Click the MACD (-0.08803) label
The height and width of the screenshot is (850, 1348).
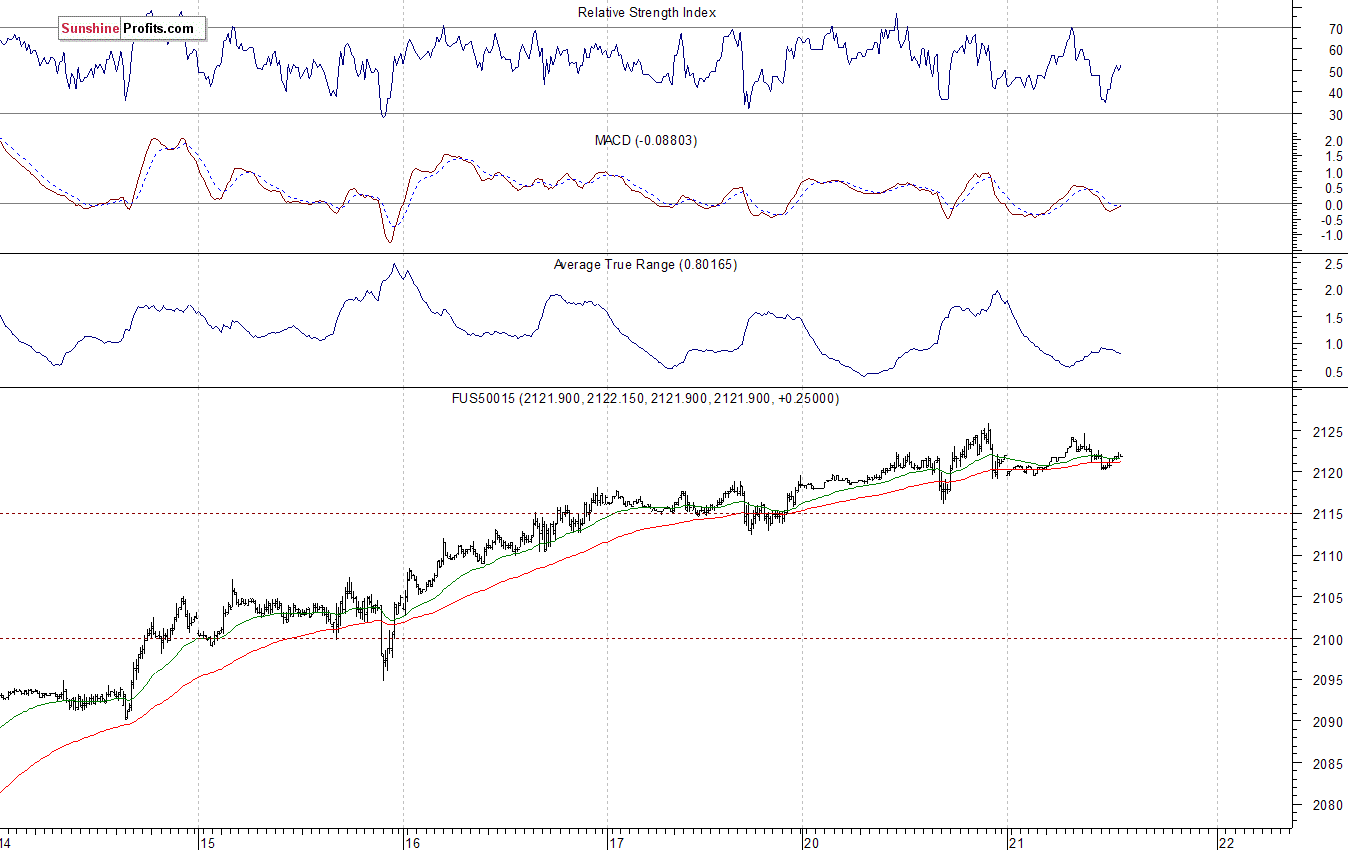coord(646,141)
